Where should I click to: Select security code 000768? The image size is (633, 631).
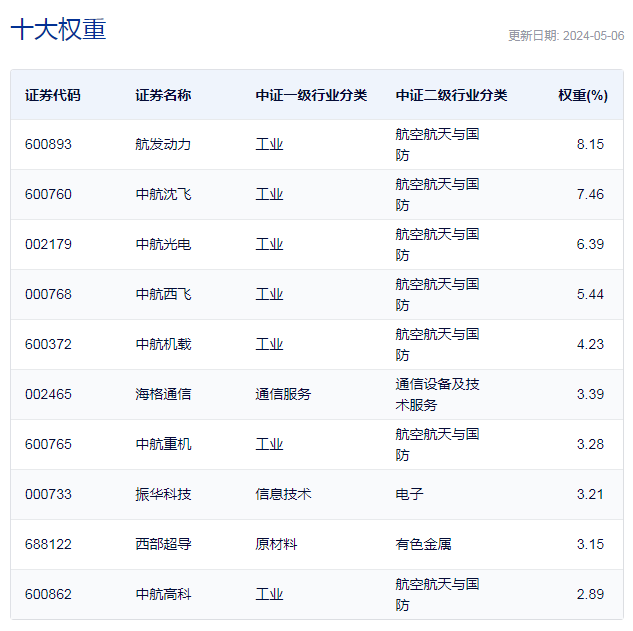pyautogui.click(x=48, y=294)
